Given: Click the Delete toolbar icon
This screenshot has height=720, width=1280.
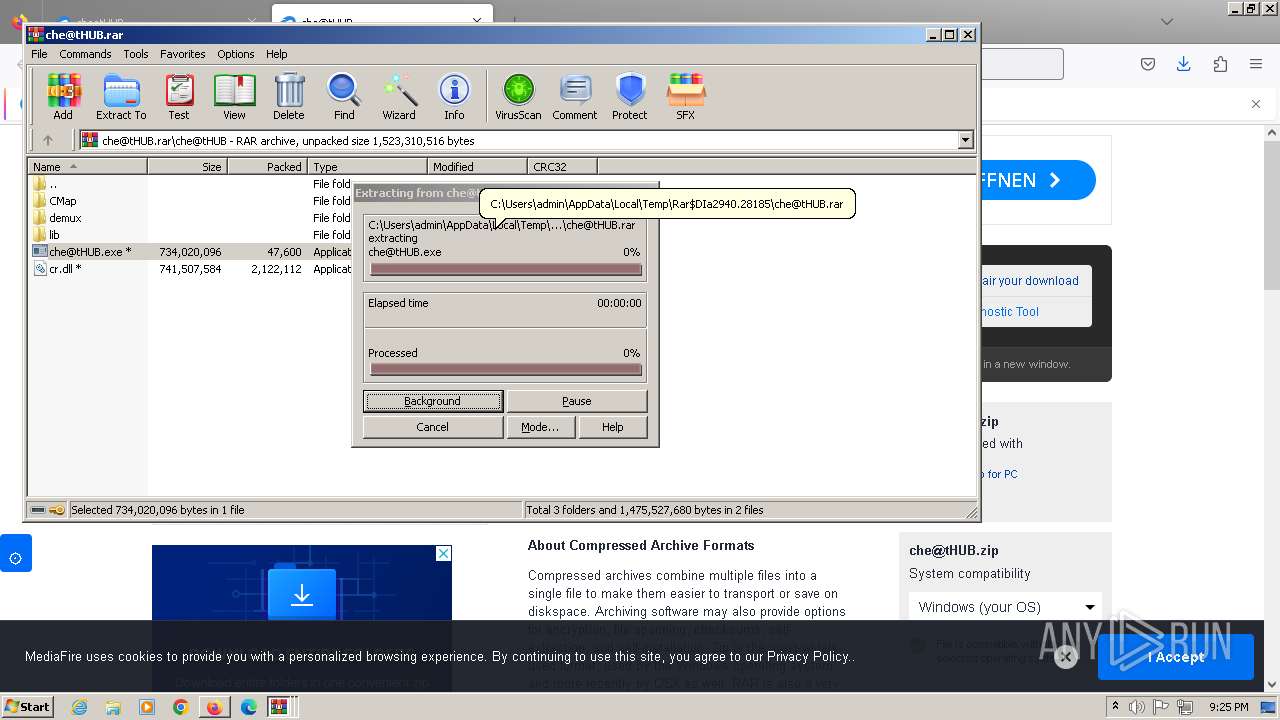Looking at the screenshot, I should coord(289,97).
